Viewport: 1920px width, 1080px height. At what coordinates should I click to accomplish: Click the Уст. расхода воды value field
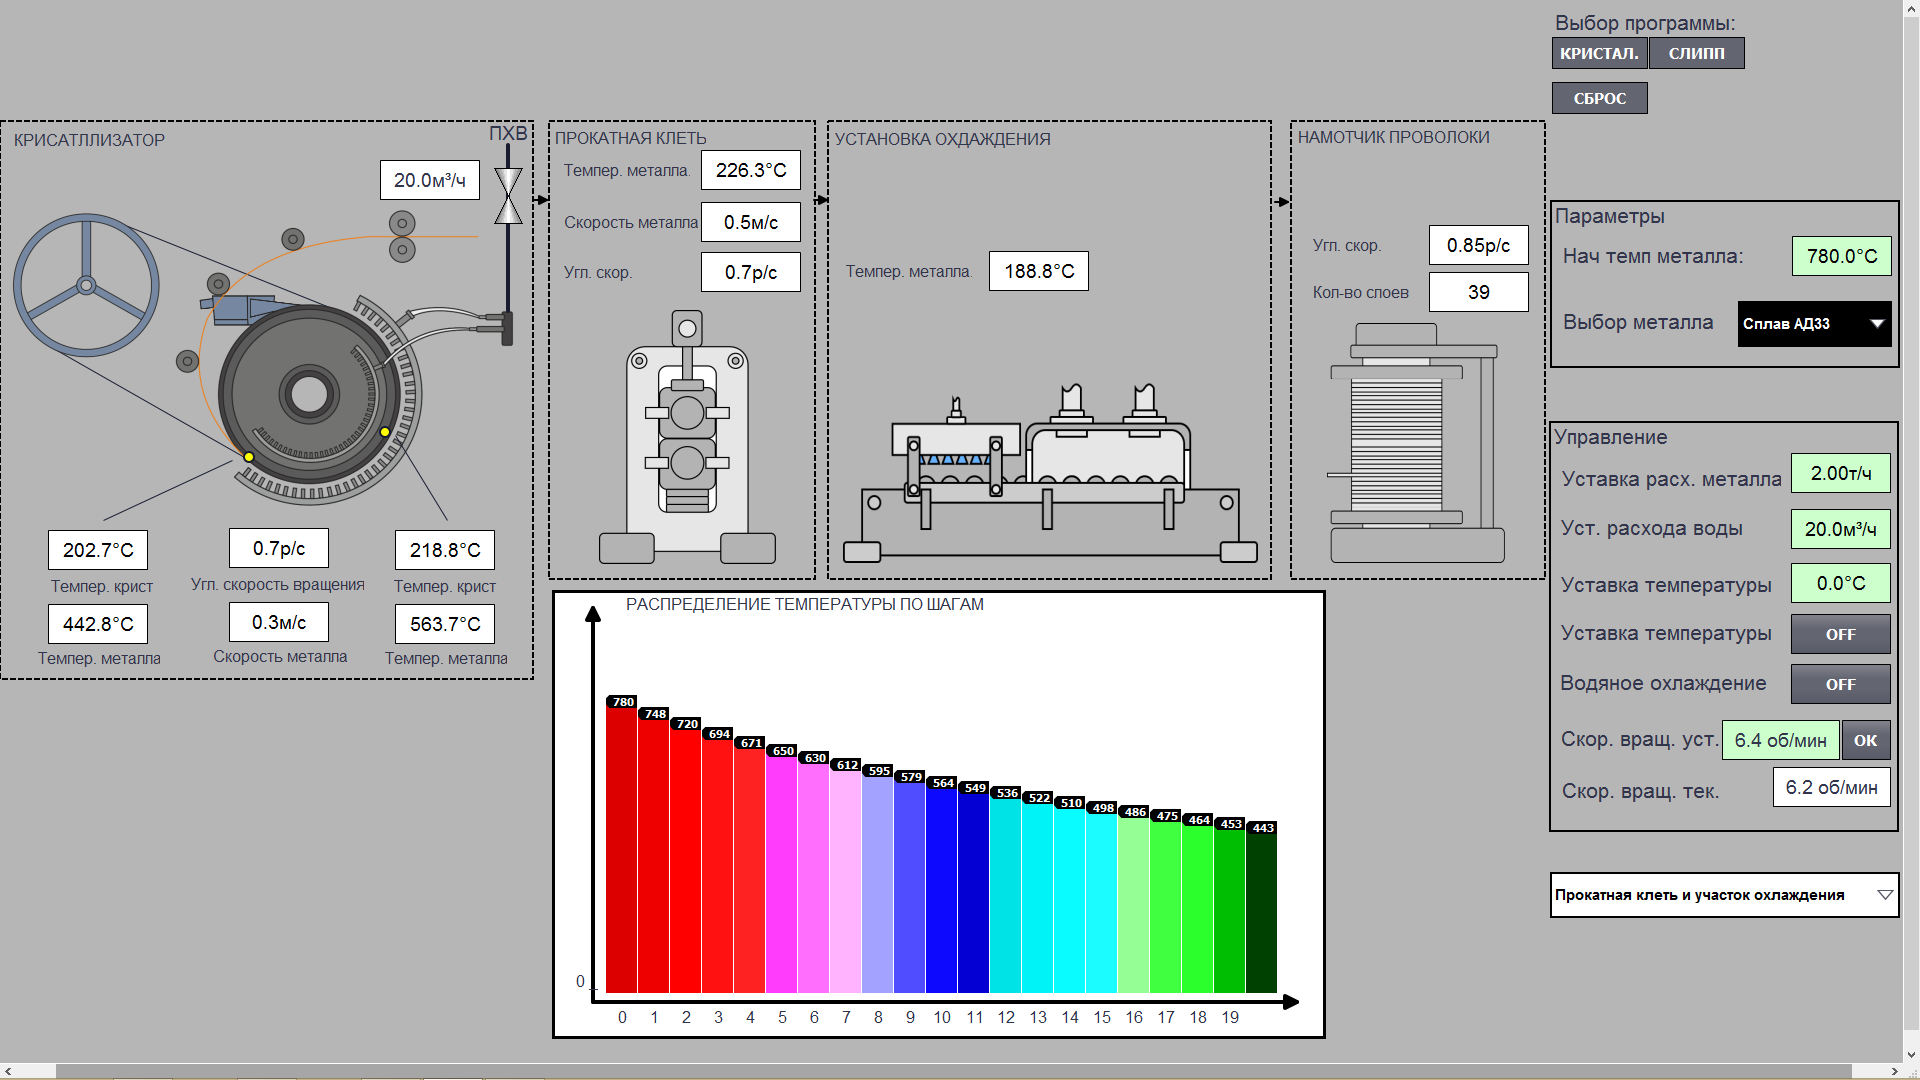coord(1840,529)
